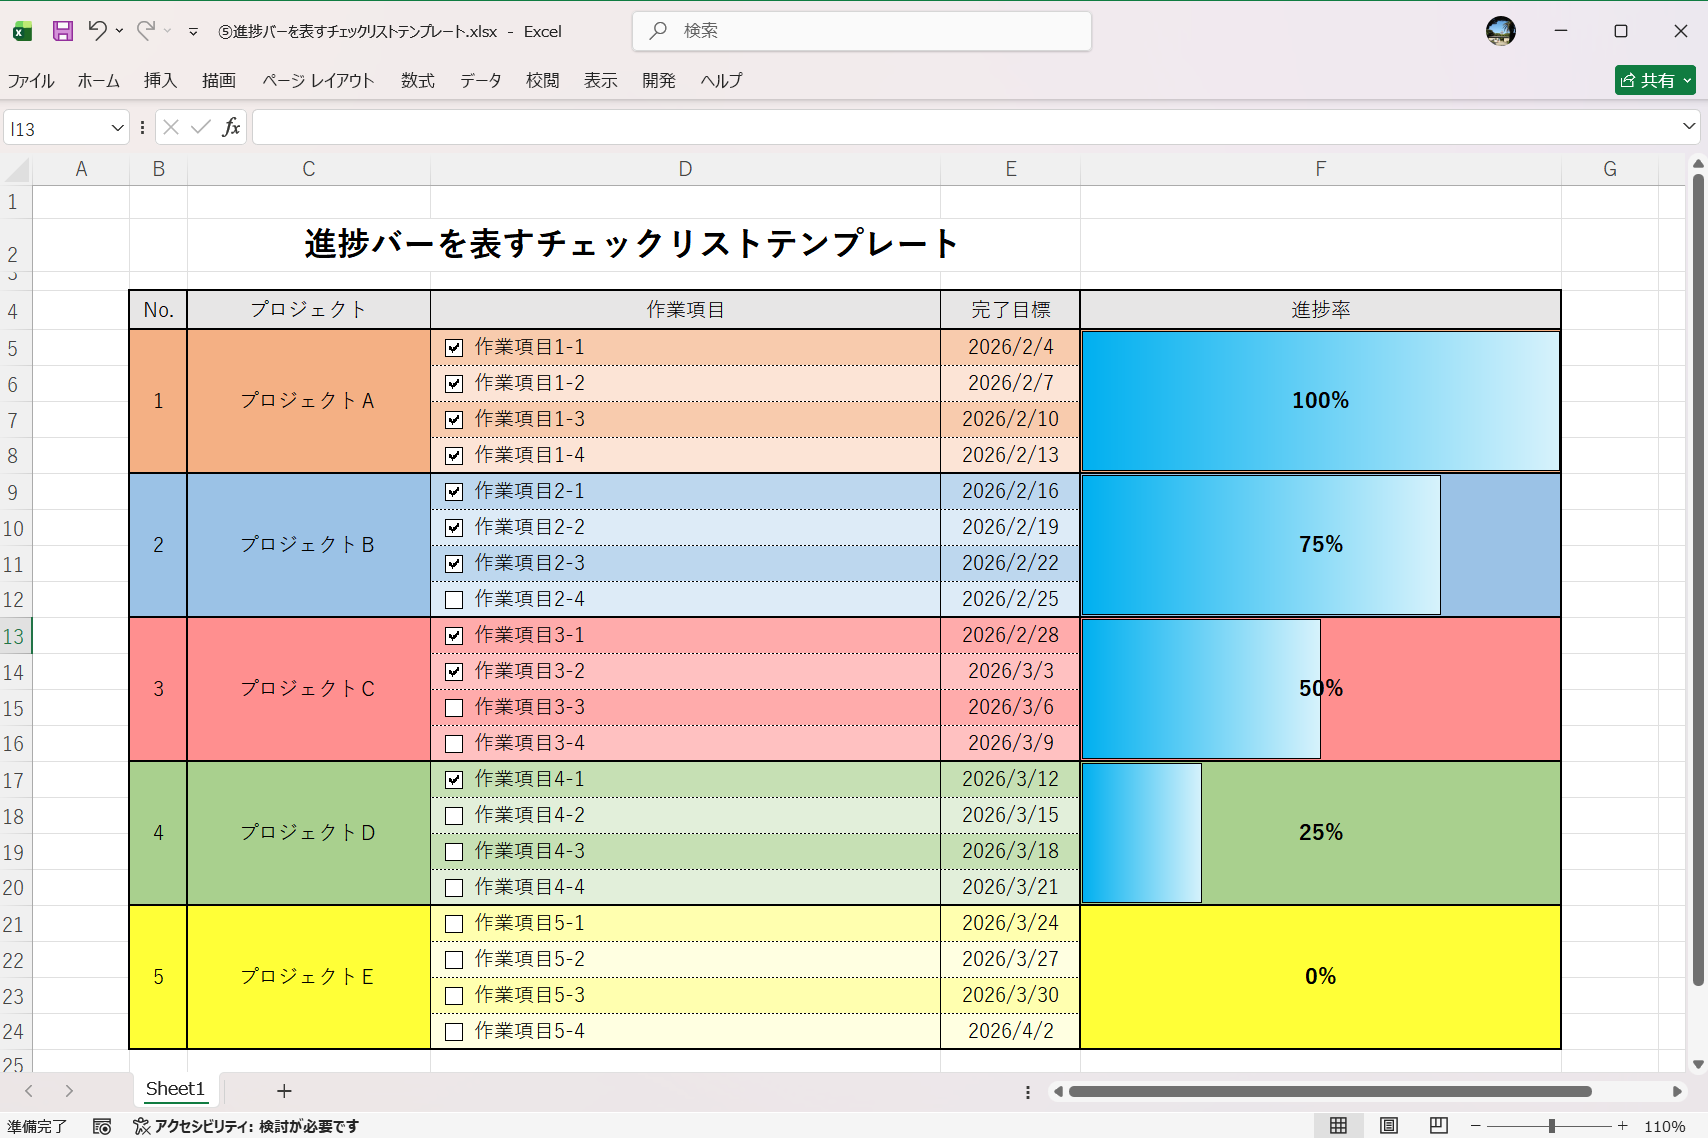Open the Insert Function (fx) dialog

[231, 127]
